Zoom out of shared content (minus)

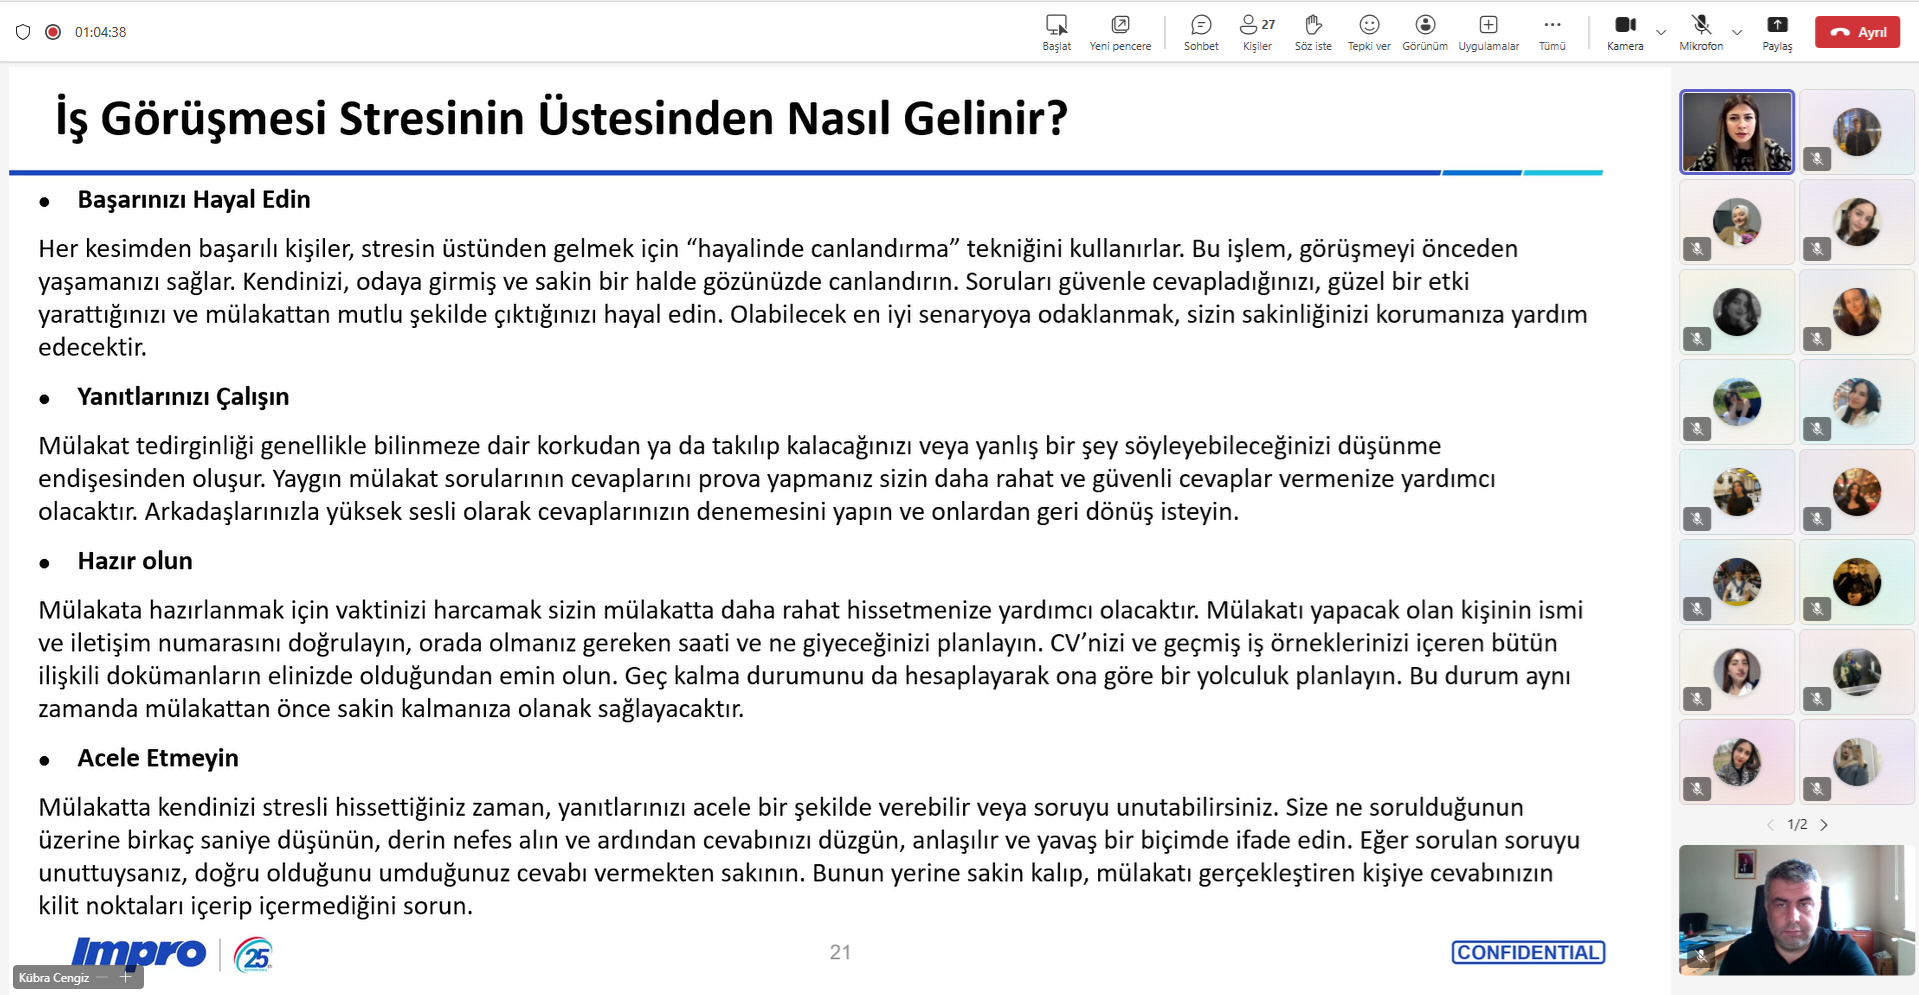point(103,978)
